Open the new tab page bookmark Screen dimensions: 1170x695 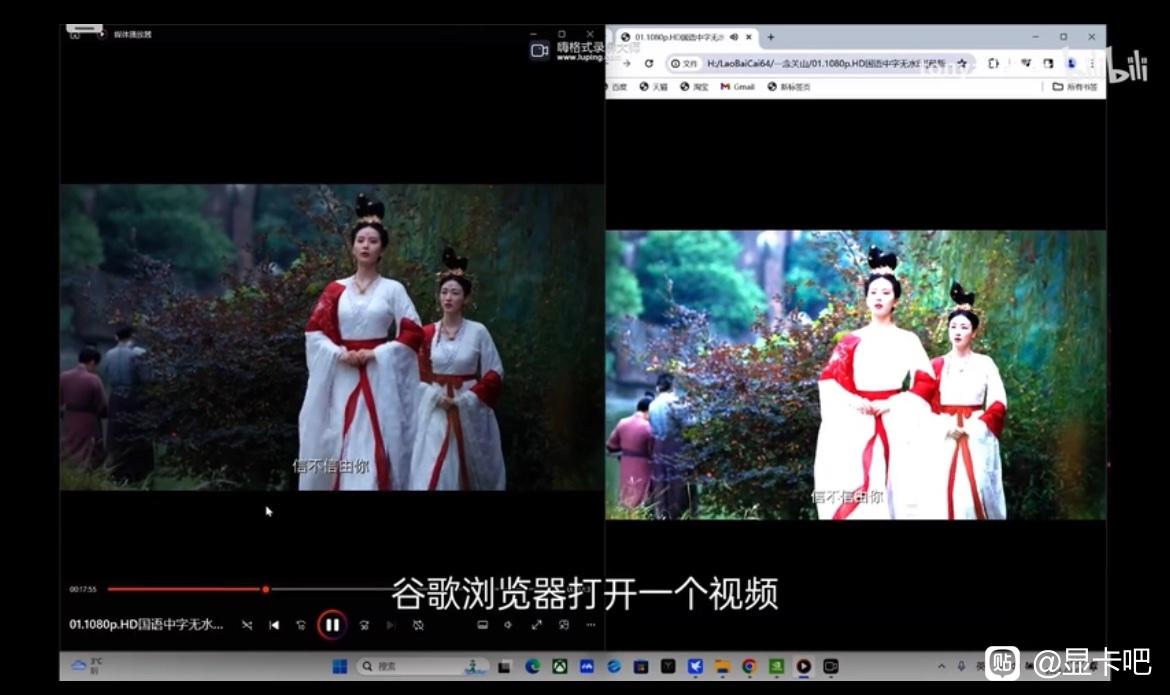[x=789, y=87]
